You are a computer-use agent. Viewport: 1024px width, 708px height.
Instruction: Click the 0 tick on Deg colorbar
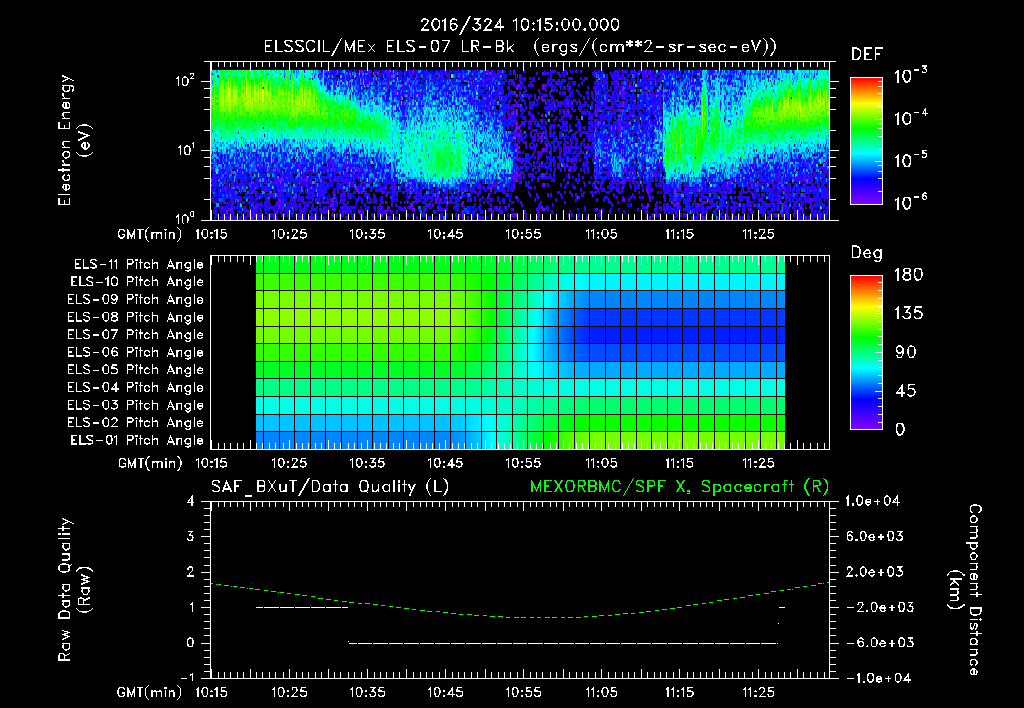pos(901,429)
